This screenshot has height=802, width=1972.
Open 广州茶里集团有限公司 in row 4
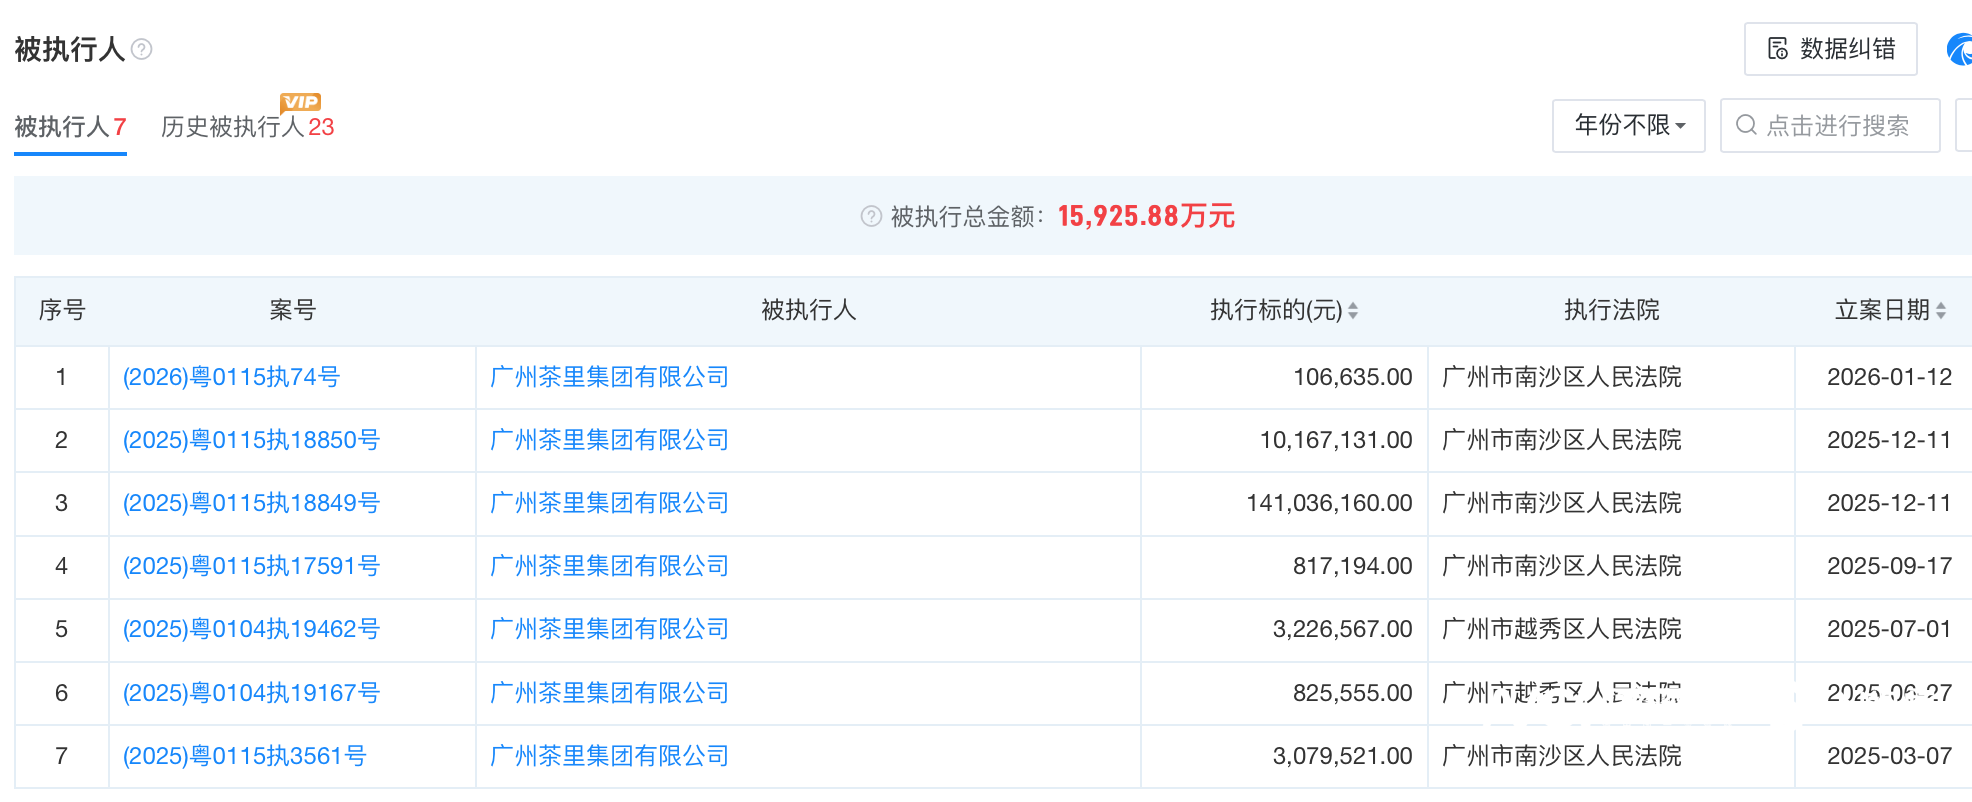[x=609, y=566]
